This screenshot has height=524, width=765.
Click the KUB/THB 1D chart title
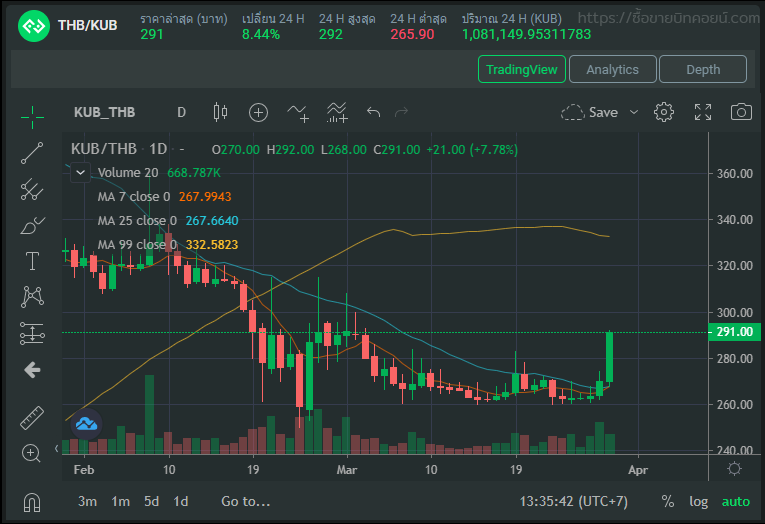119,149
